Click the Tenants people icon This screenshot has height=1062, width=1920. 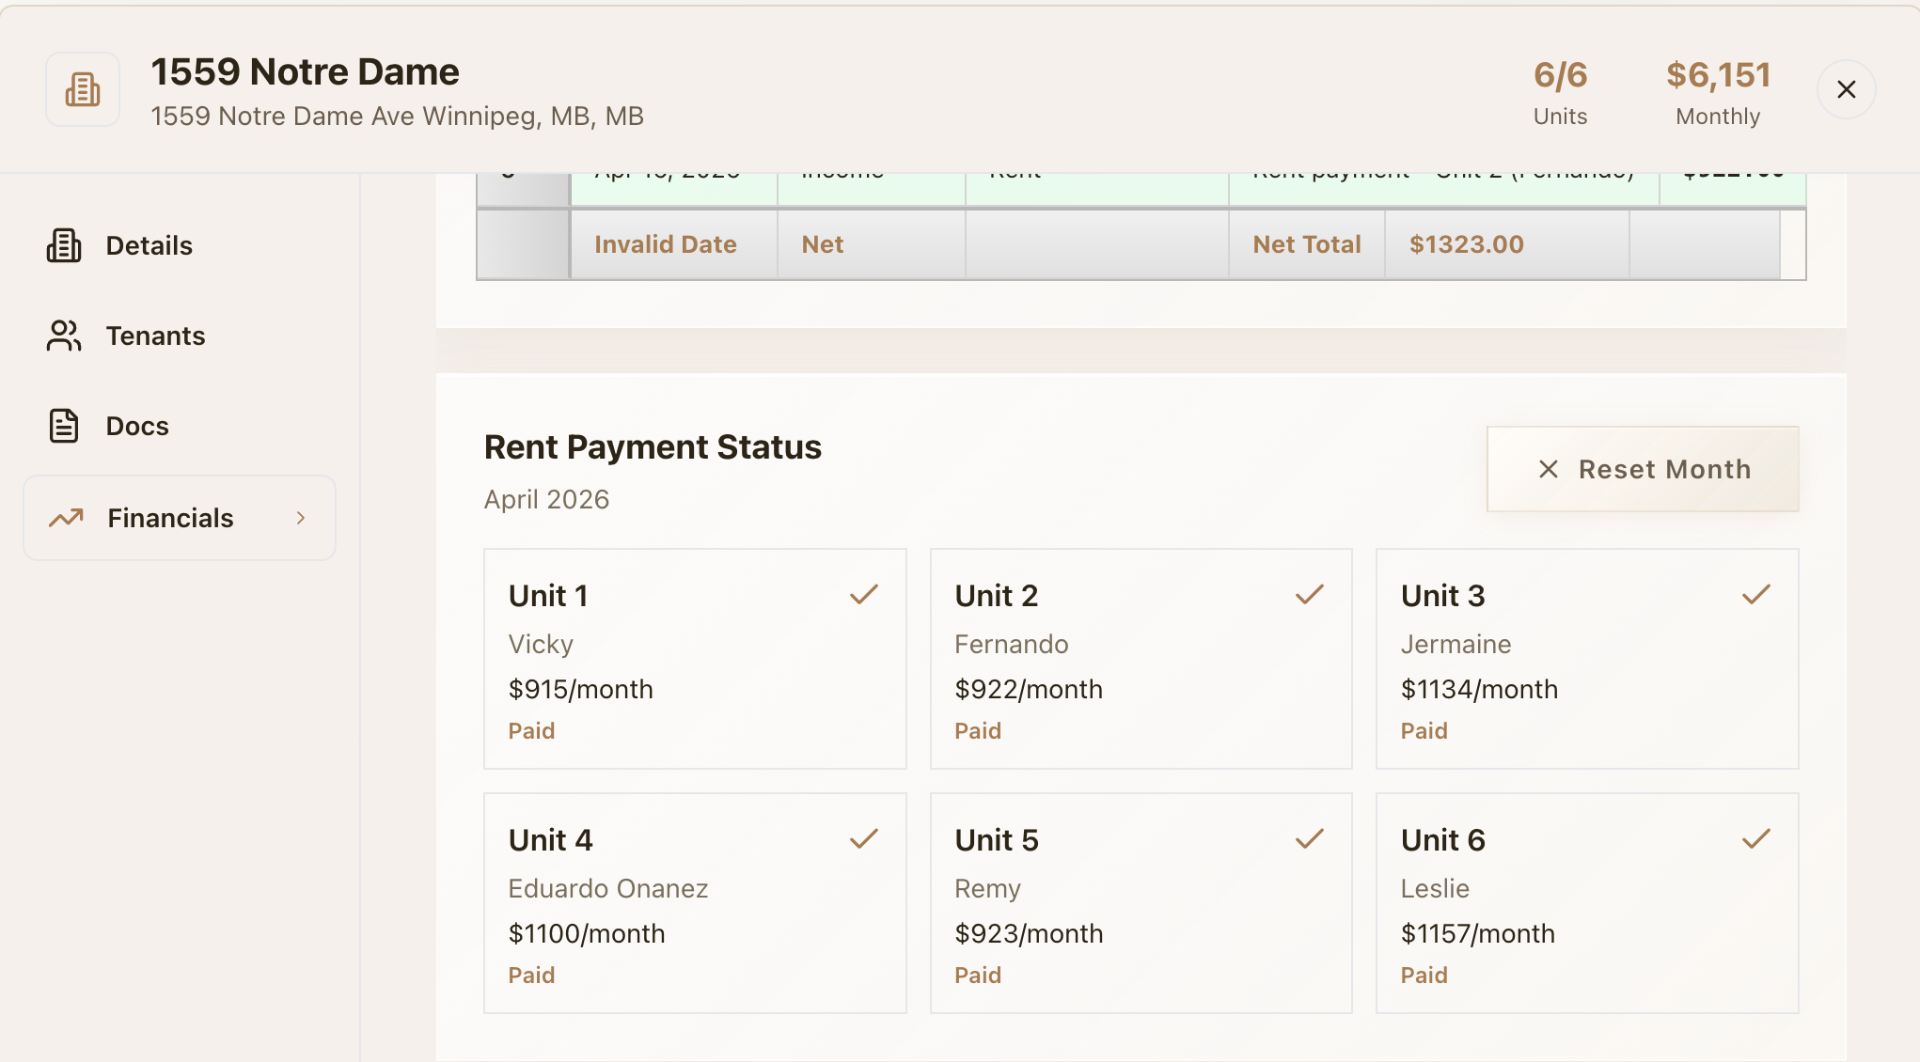click(64, 336)
